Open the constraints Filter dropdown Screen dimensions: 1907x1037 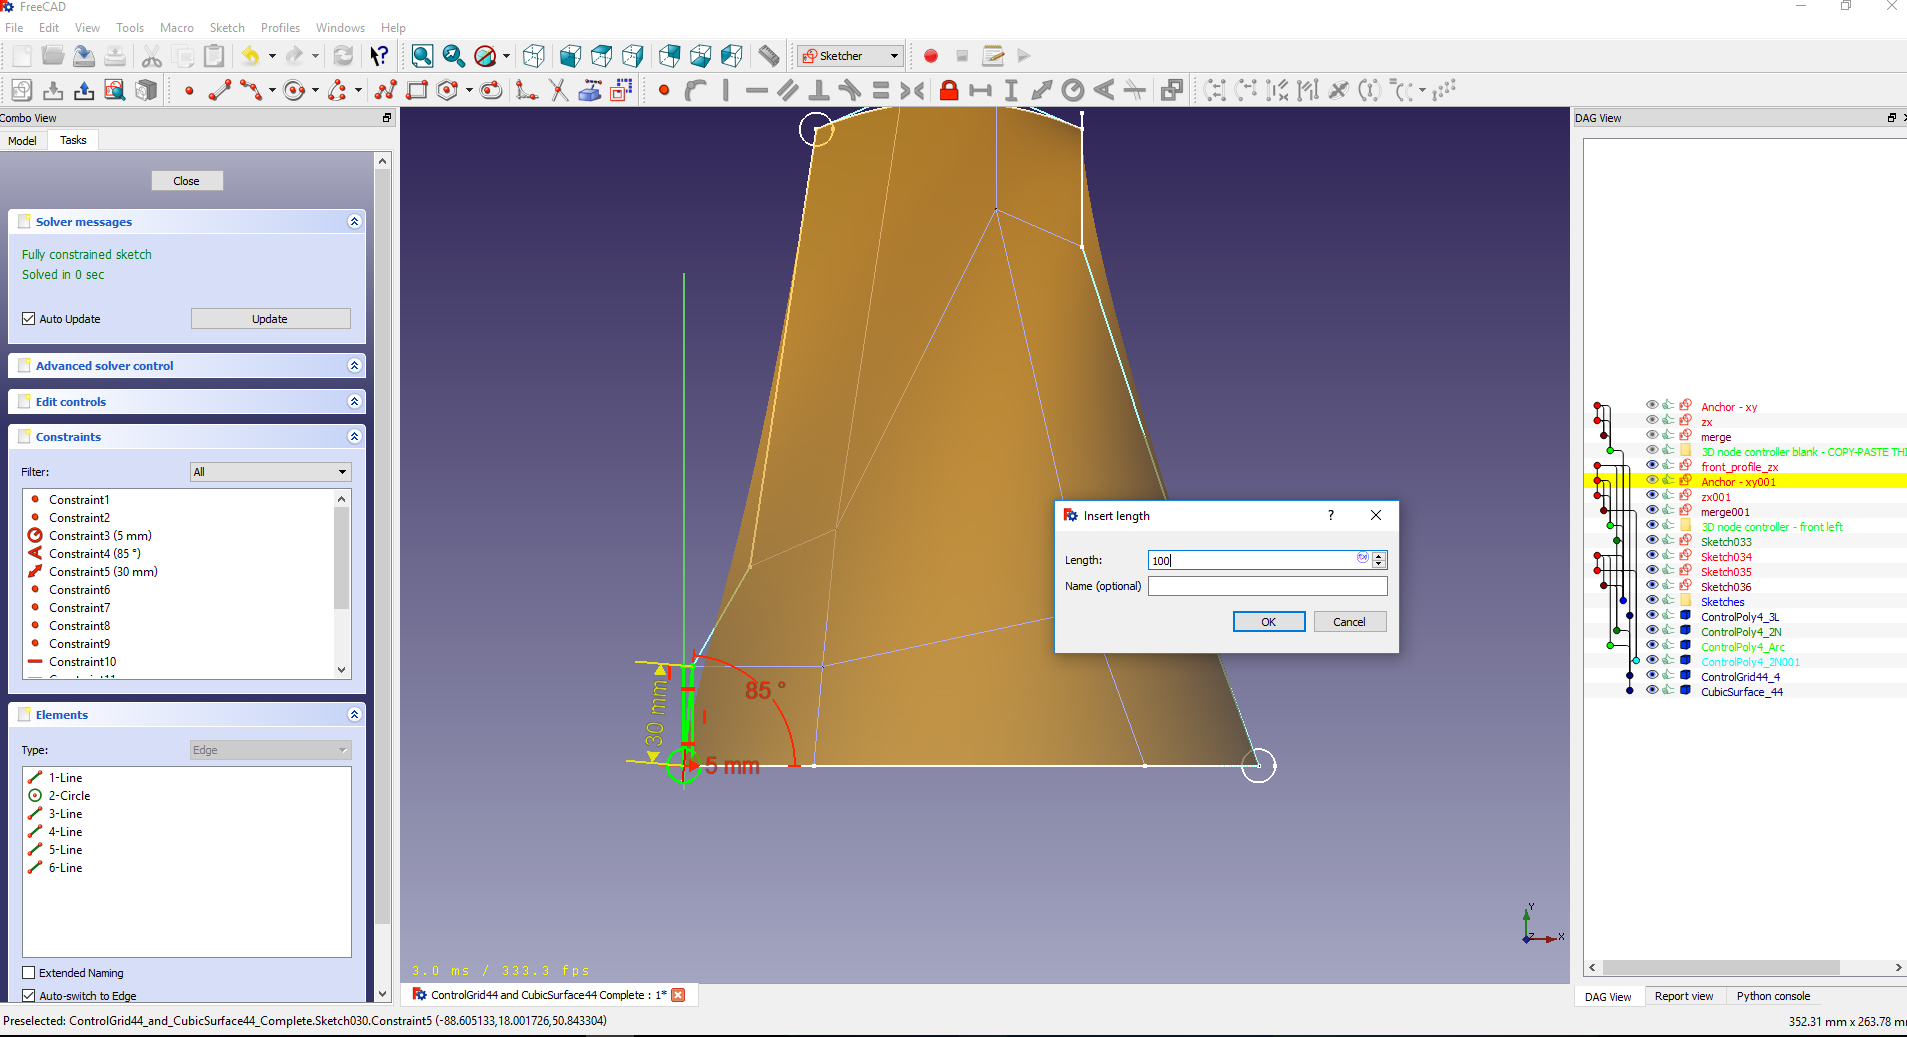[x=270, y=472]
